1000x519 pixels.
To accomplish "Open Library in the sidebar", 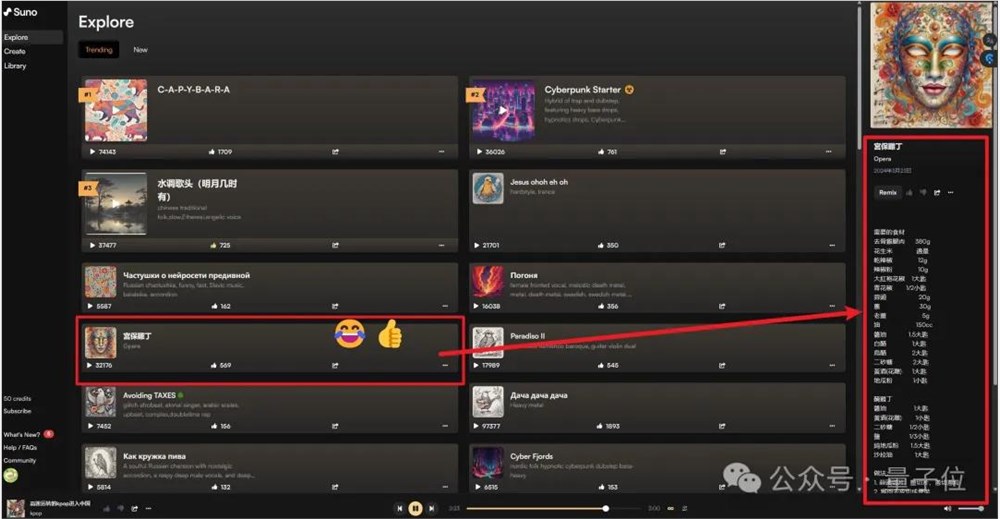I will 15,66.
